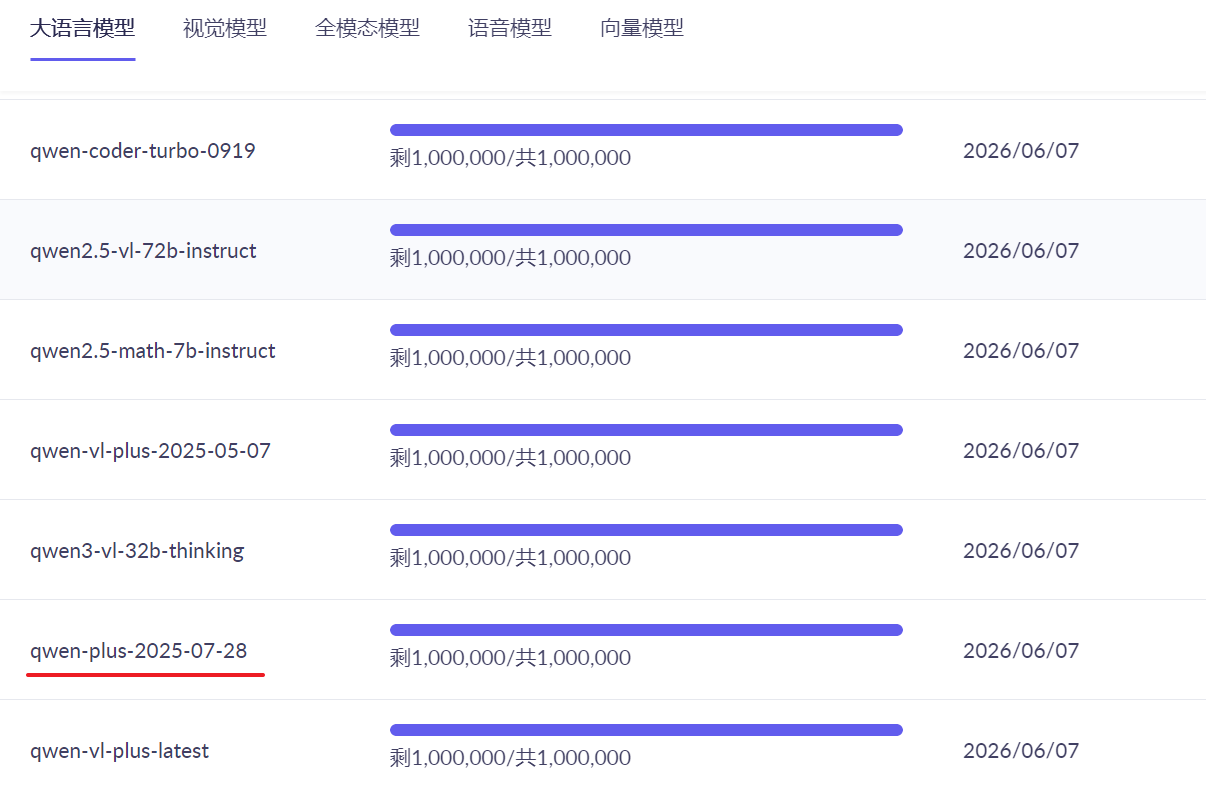Click remaining quota text for qwen2.5-math-7b-instruct

point(510,358)
